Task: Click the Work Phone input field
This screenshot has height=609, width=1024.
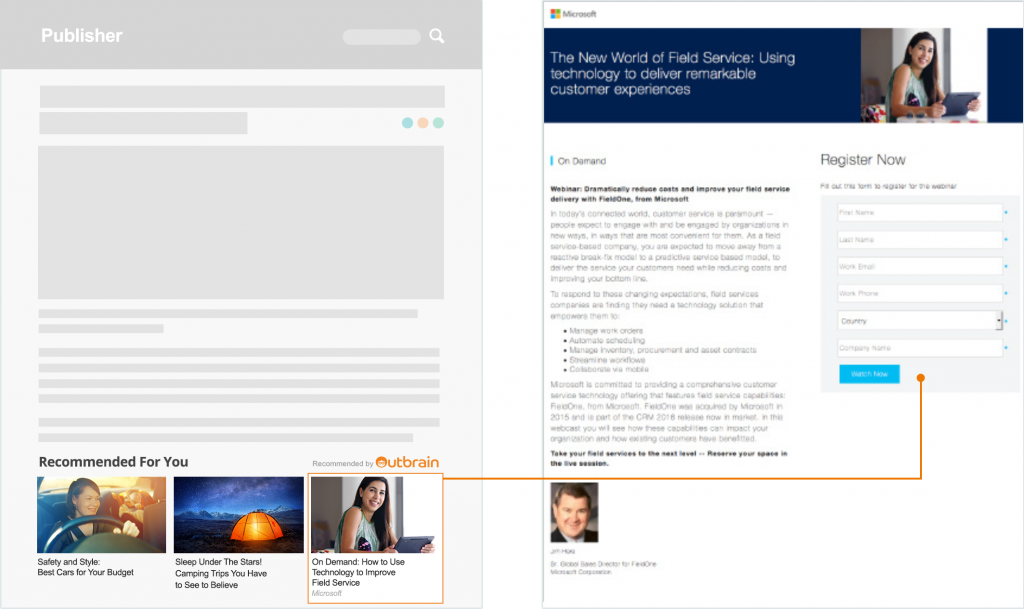Action: (919, 294)
